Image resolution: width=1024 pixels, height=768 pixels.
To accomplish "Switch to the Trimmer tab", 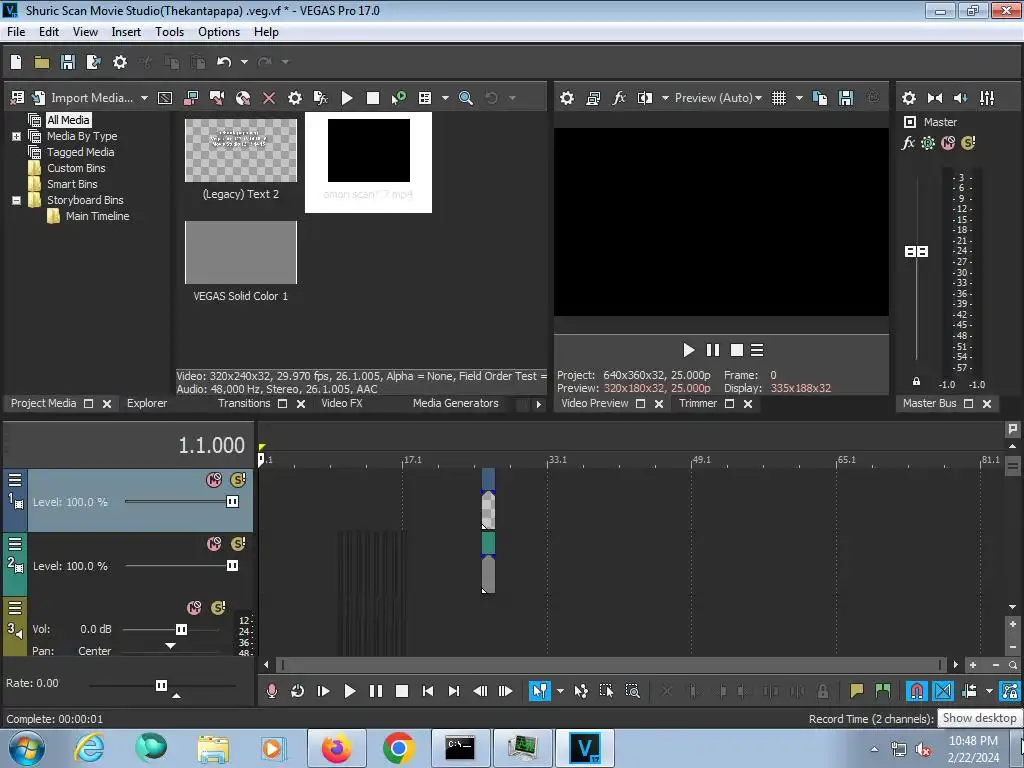I will [697, 404].
